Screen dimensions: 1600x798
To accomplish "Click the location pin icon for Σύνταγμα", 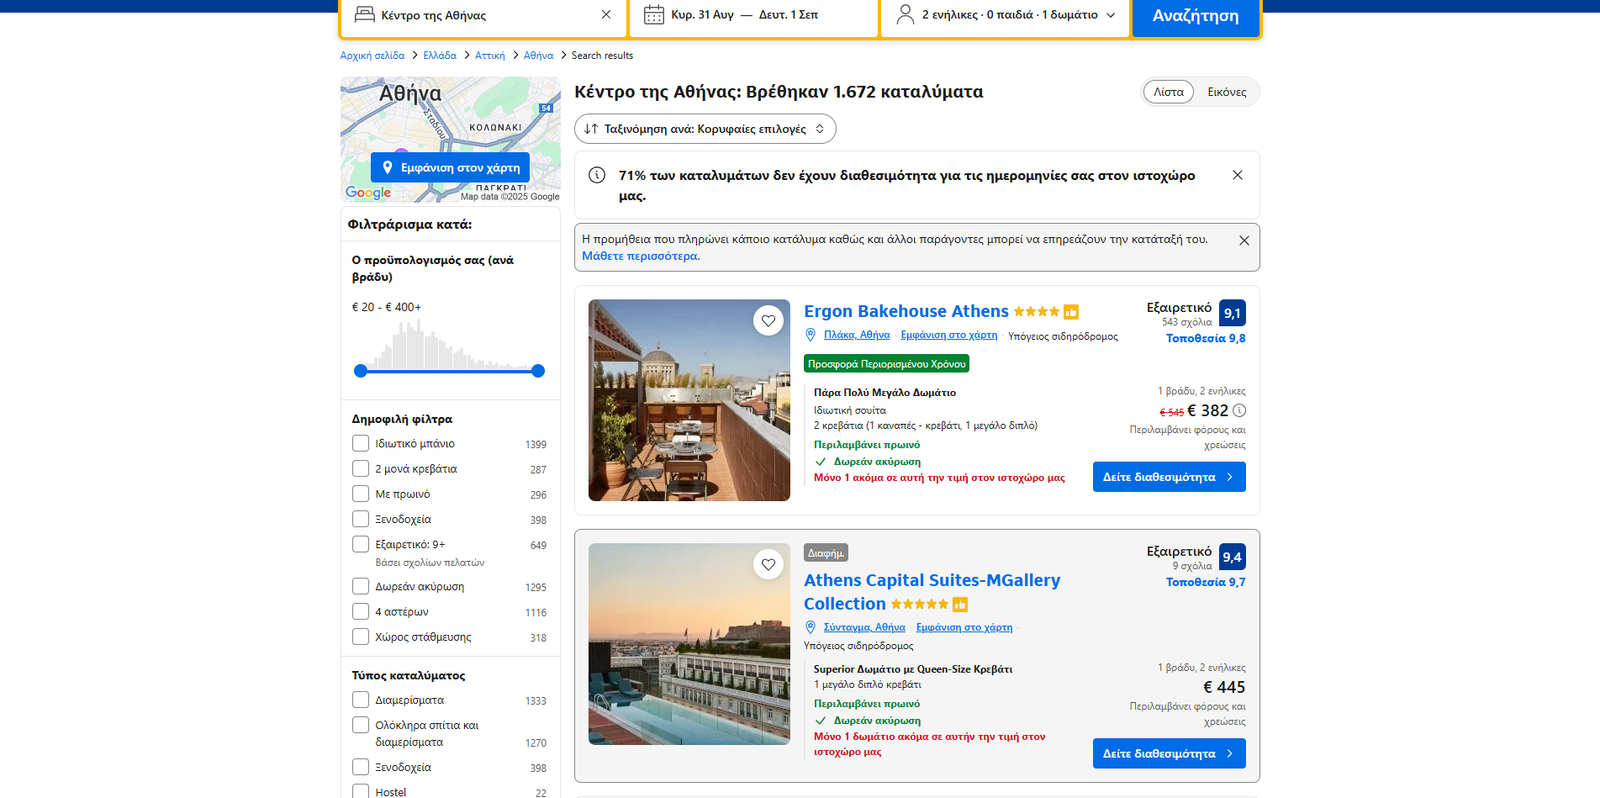I will click(811, 628).
